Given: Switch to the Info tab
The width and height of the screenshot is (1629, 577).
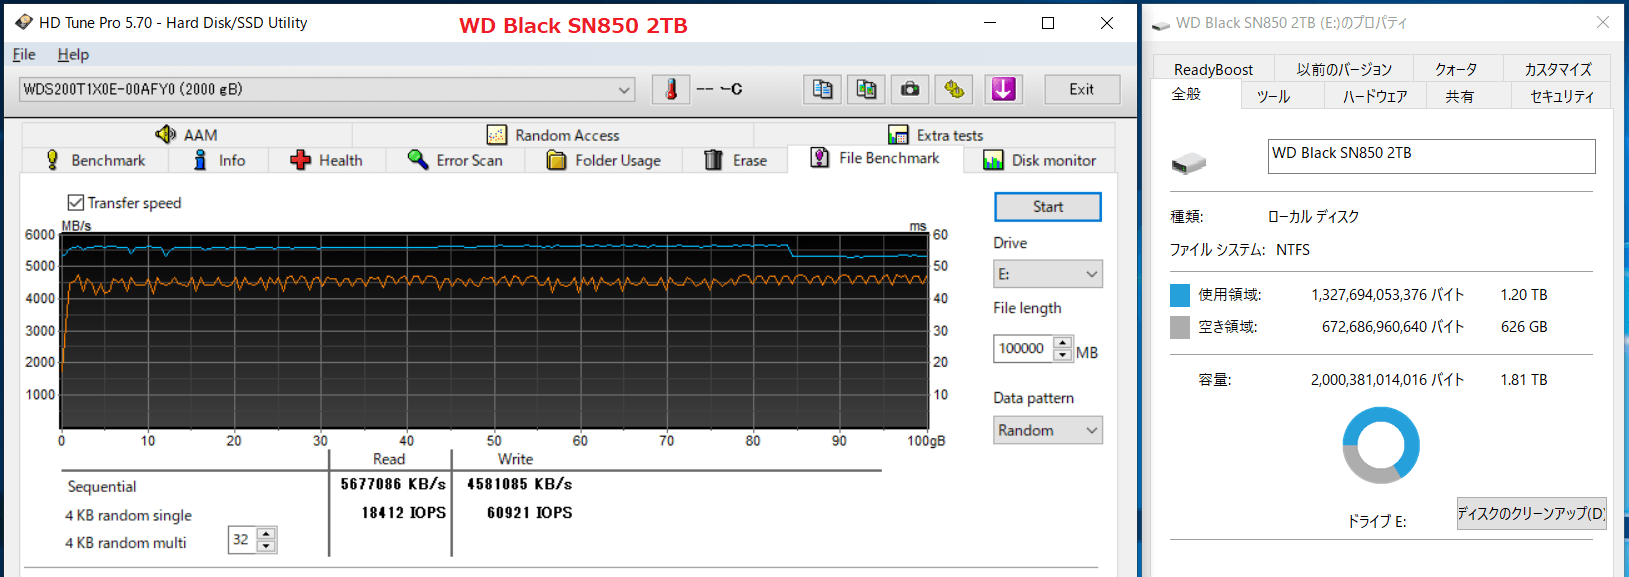Looking at the screenshot, I should (219, 160).
